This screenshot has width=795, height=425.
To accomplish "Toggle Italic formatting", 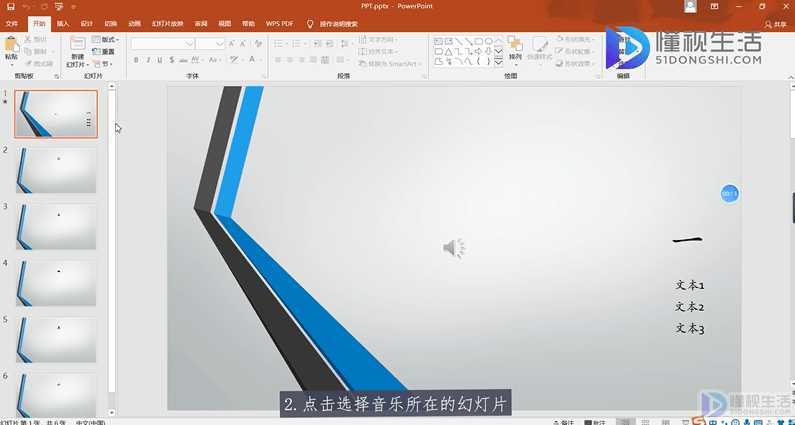I will coord(148,61).
